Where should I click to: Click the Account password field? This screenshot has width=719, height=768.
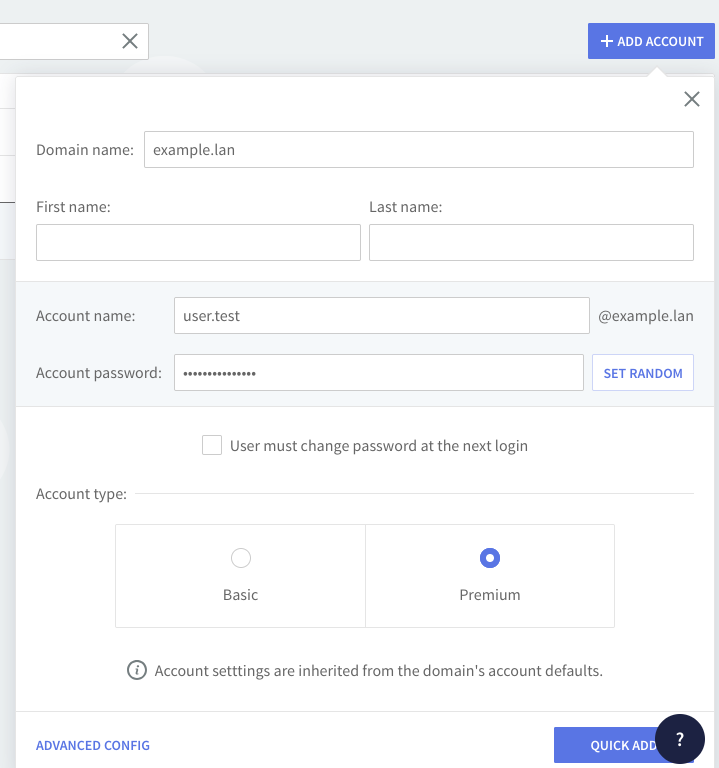click(378, 373)
